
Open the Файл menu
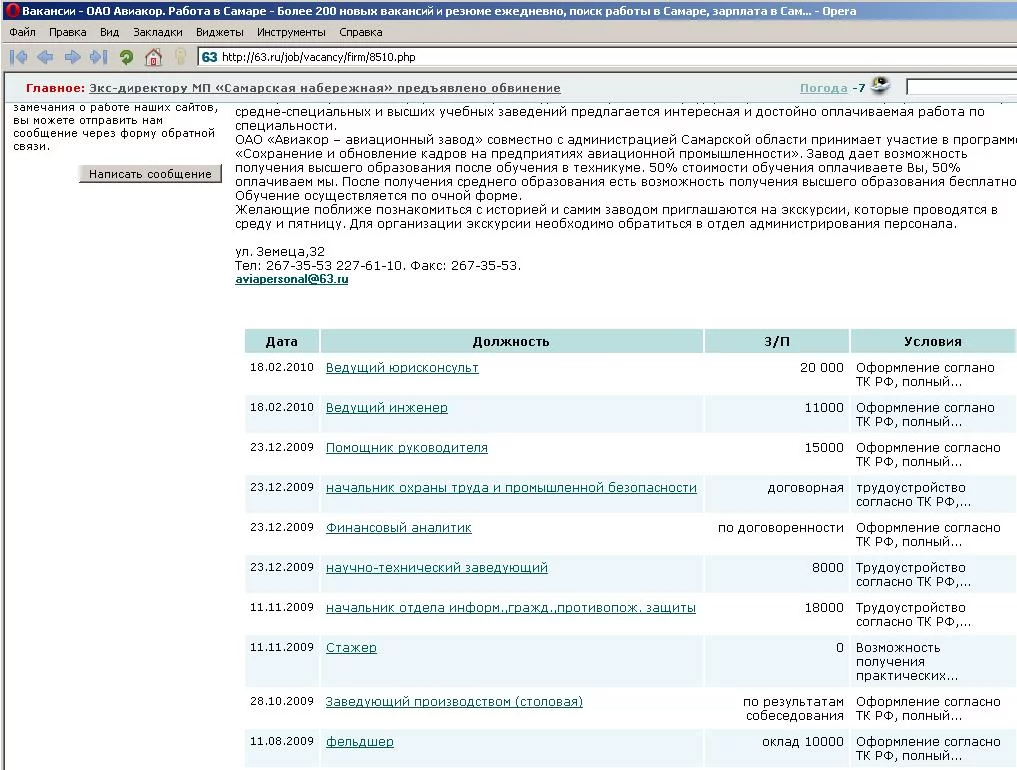[22, 32]
